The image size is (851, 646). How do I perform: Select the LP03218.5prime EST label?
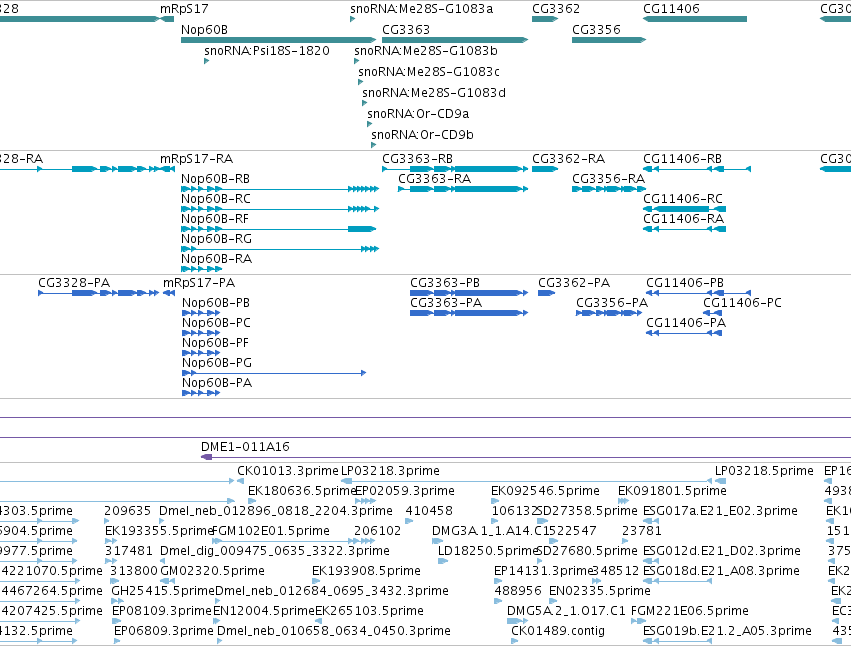[764, 471]
